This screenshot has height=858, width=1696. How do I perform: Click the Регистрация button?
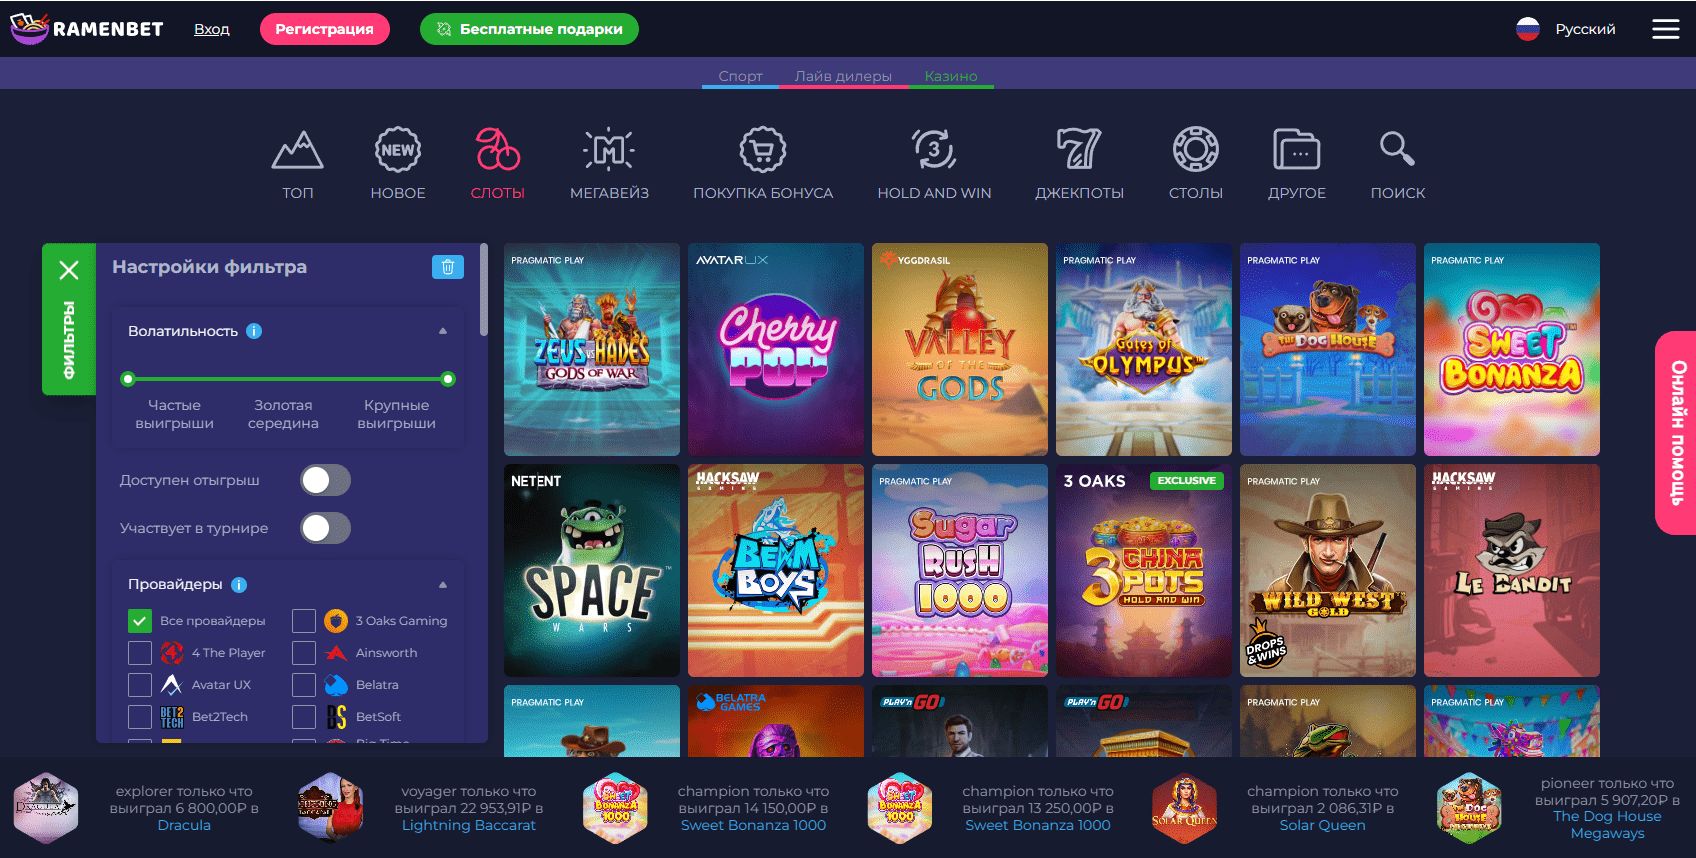point(325,29)
